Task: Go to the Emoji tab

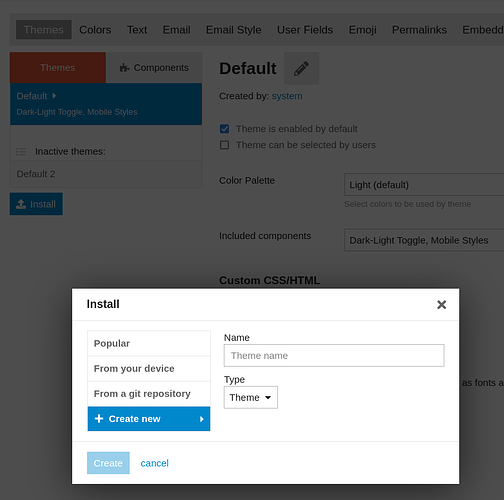Action: pyautogui.click(x=363, y=30)
